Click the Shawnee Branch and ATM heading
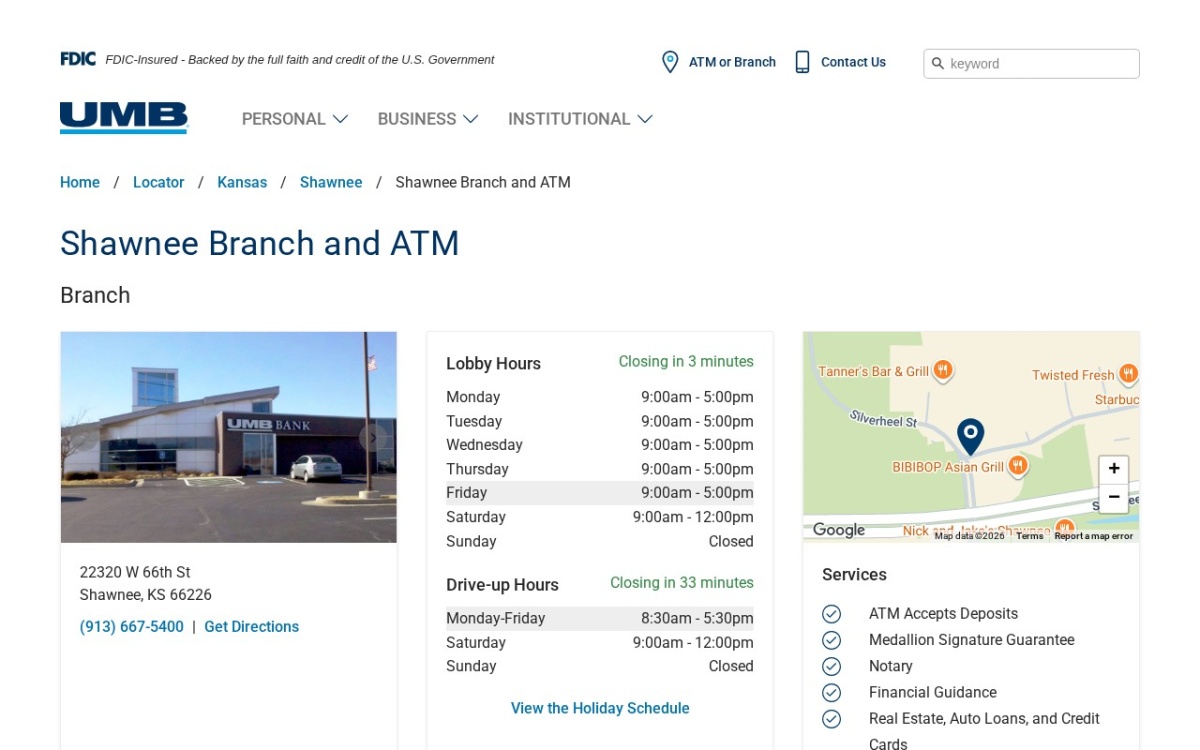1200x750 pixels. click(260, 243)
